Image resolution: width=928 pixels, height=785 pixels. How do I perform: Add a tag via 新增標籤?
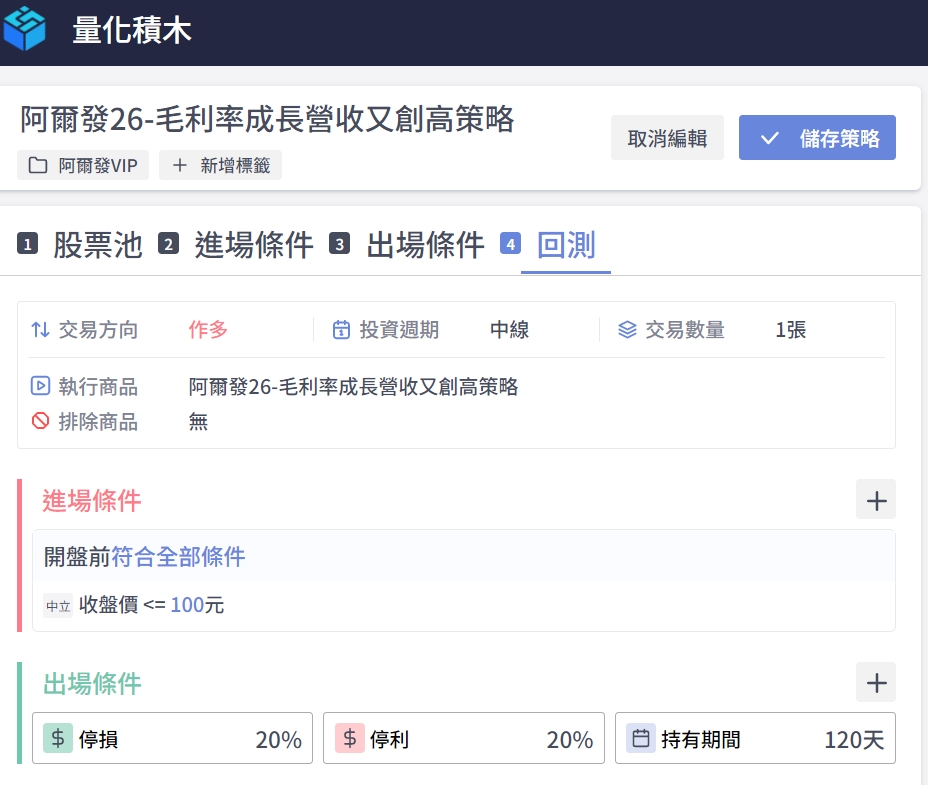(220, 166)
